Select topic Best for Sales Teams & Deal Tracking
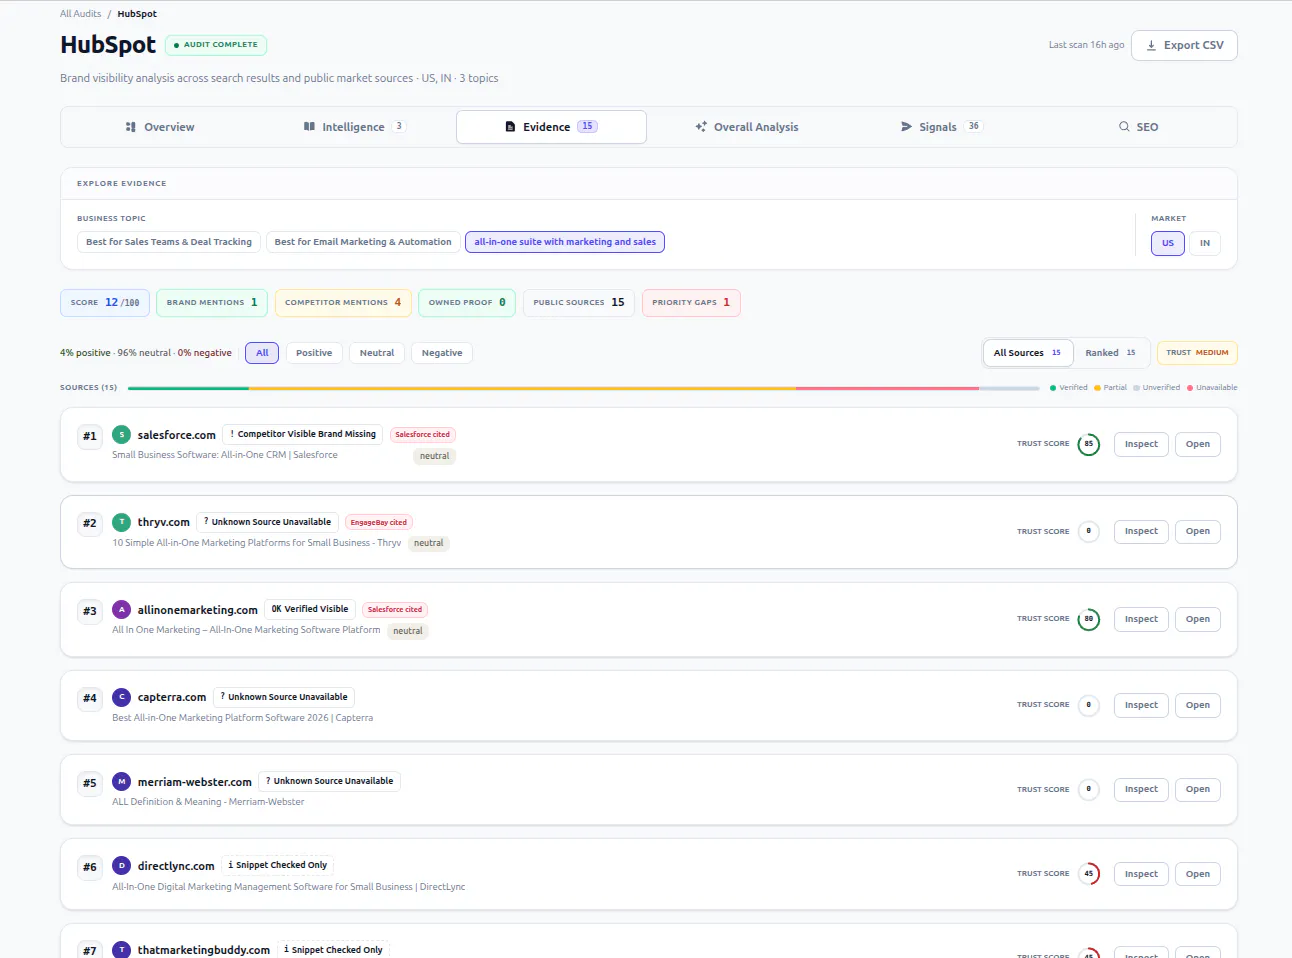Screen dimensions: 1292x958 pos(169,242)
